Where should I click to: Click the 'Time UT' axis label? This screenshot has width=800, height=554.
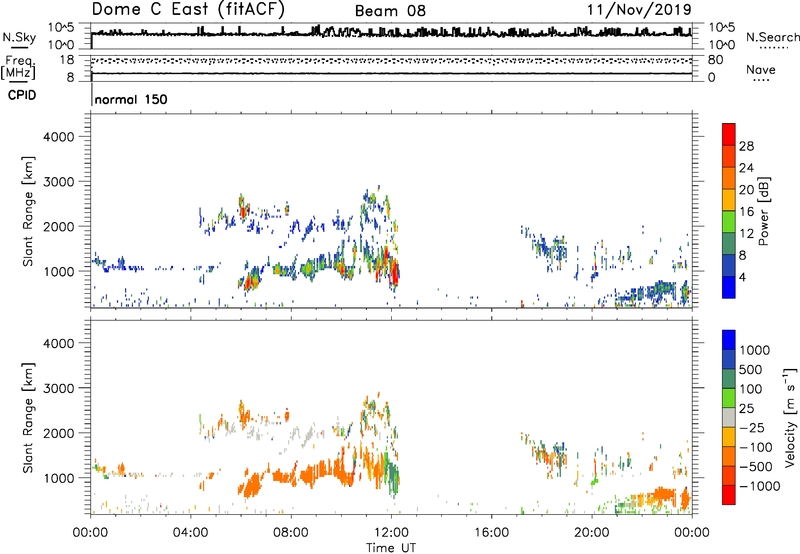pos(391,548)
